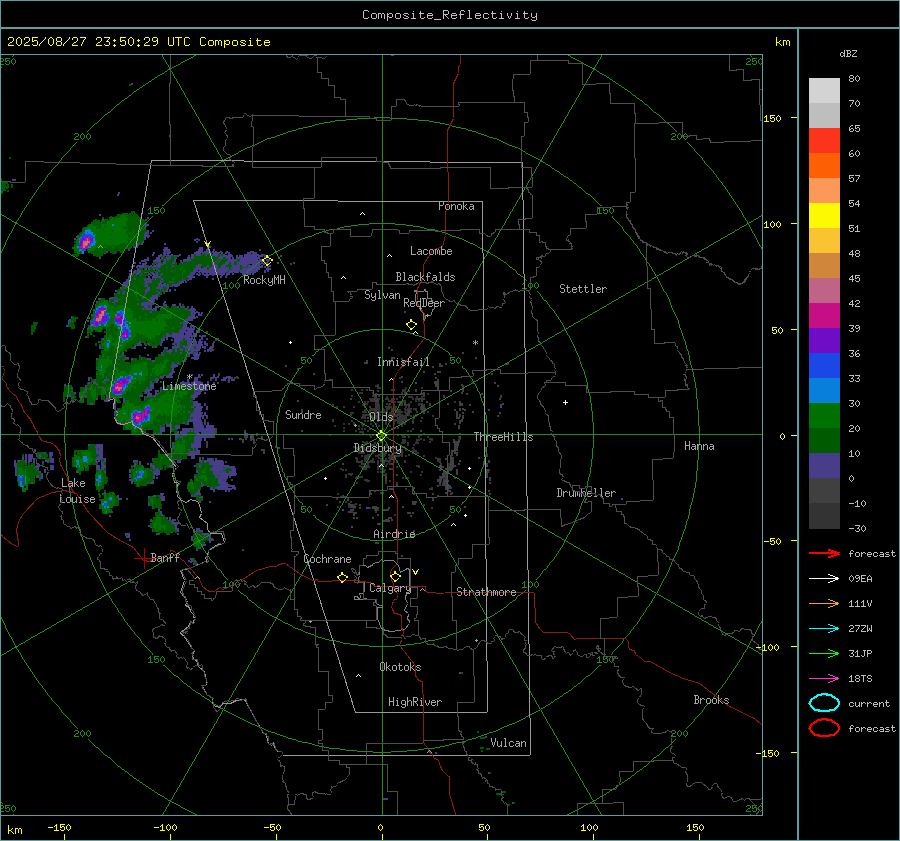Click the green 30 dBZ color swatch
Screen dimensions: 900x841
click(824, 415)
